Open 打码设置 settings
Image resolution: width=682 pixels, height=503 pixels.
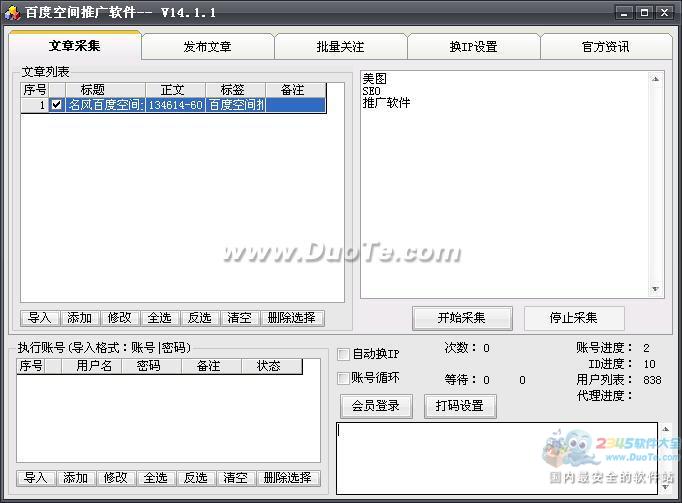click(x=460, y=406)
